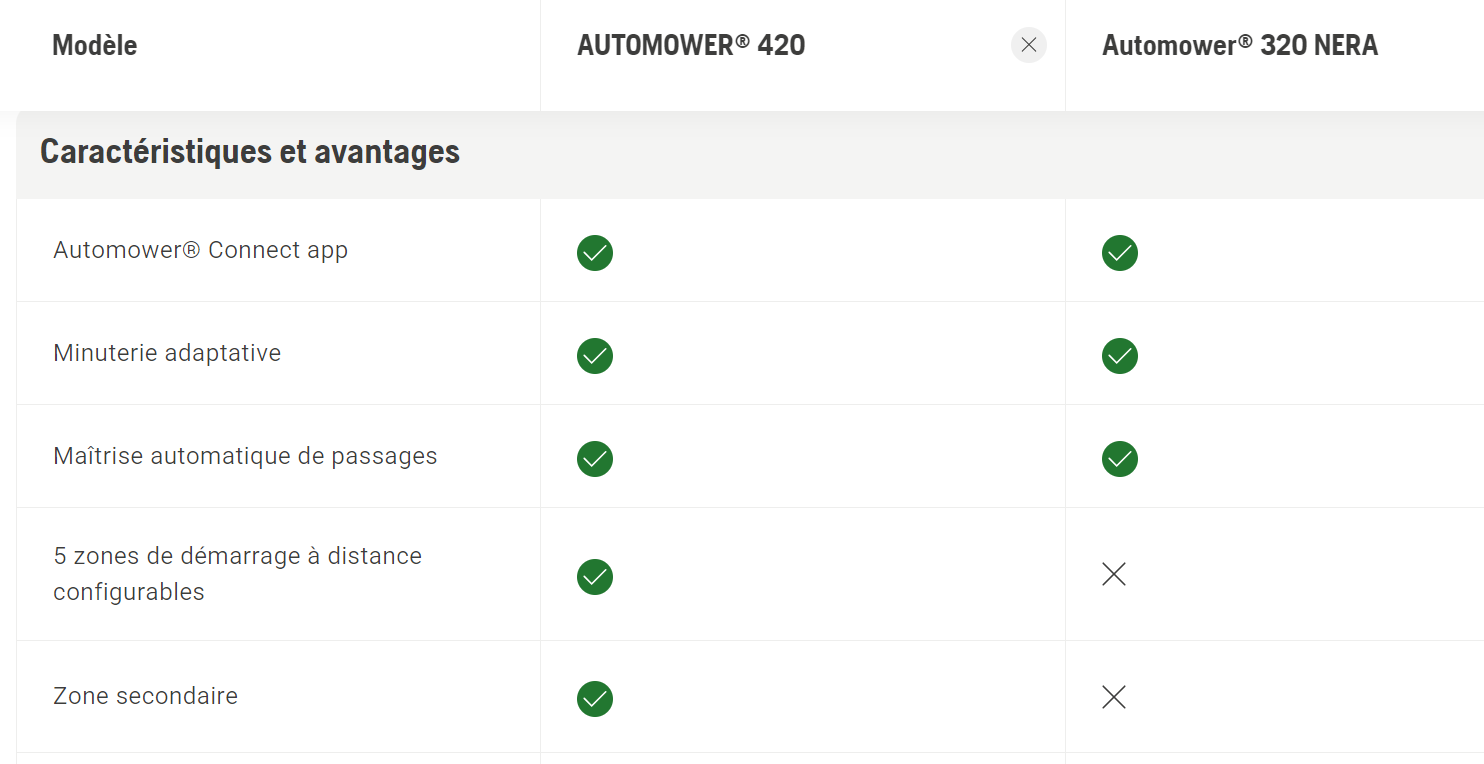Viewport: 1484px width, 764px height.
Task: Click Minuterie adaptative checkmark for 320 NERA
Action: tap(1120, 356)
